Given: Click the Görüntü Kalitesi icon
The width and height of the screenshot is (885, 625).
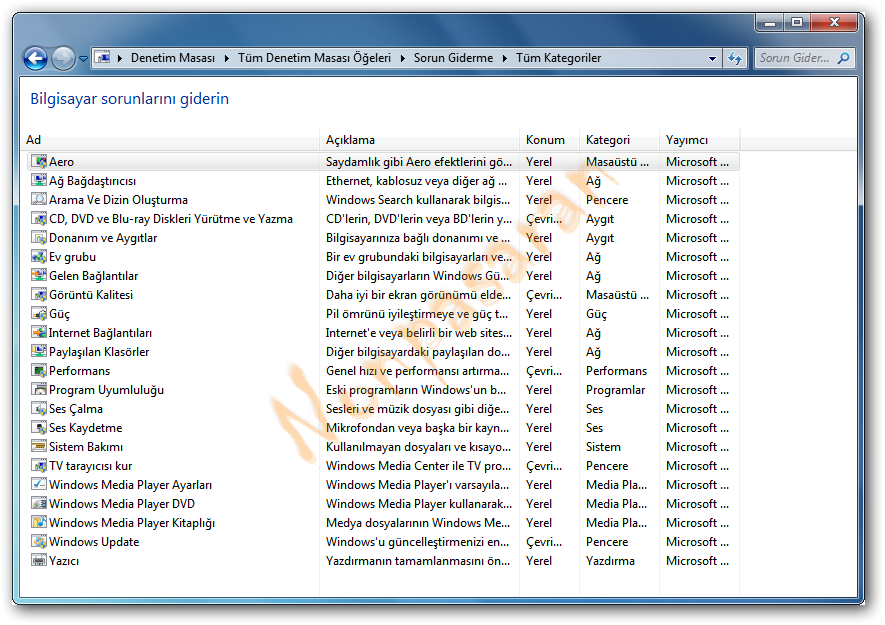Looking at the screenshot, I should point(38,295).
